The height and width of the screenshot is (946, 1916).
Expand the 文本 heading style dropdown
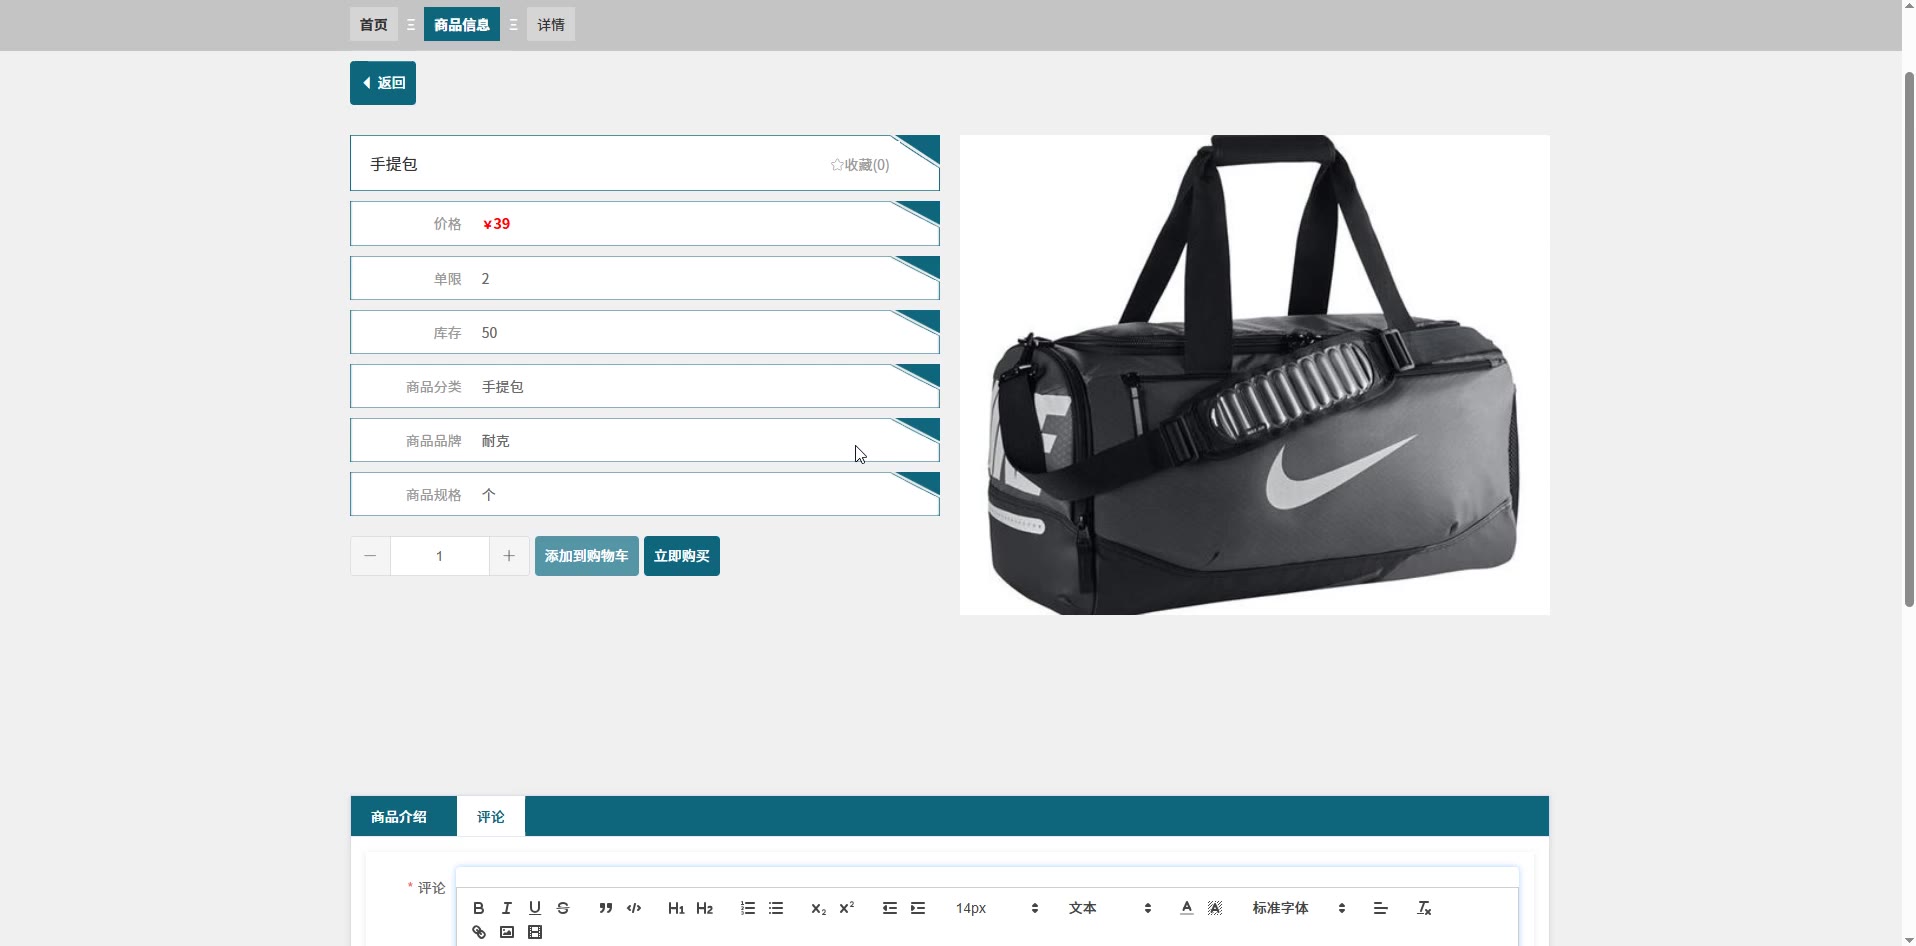1109,908
